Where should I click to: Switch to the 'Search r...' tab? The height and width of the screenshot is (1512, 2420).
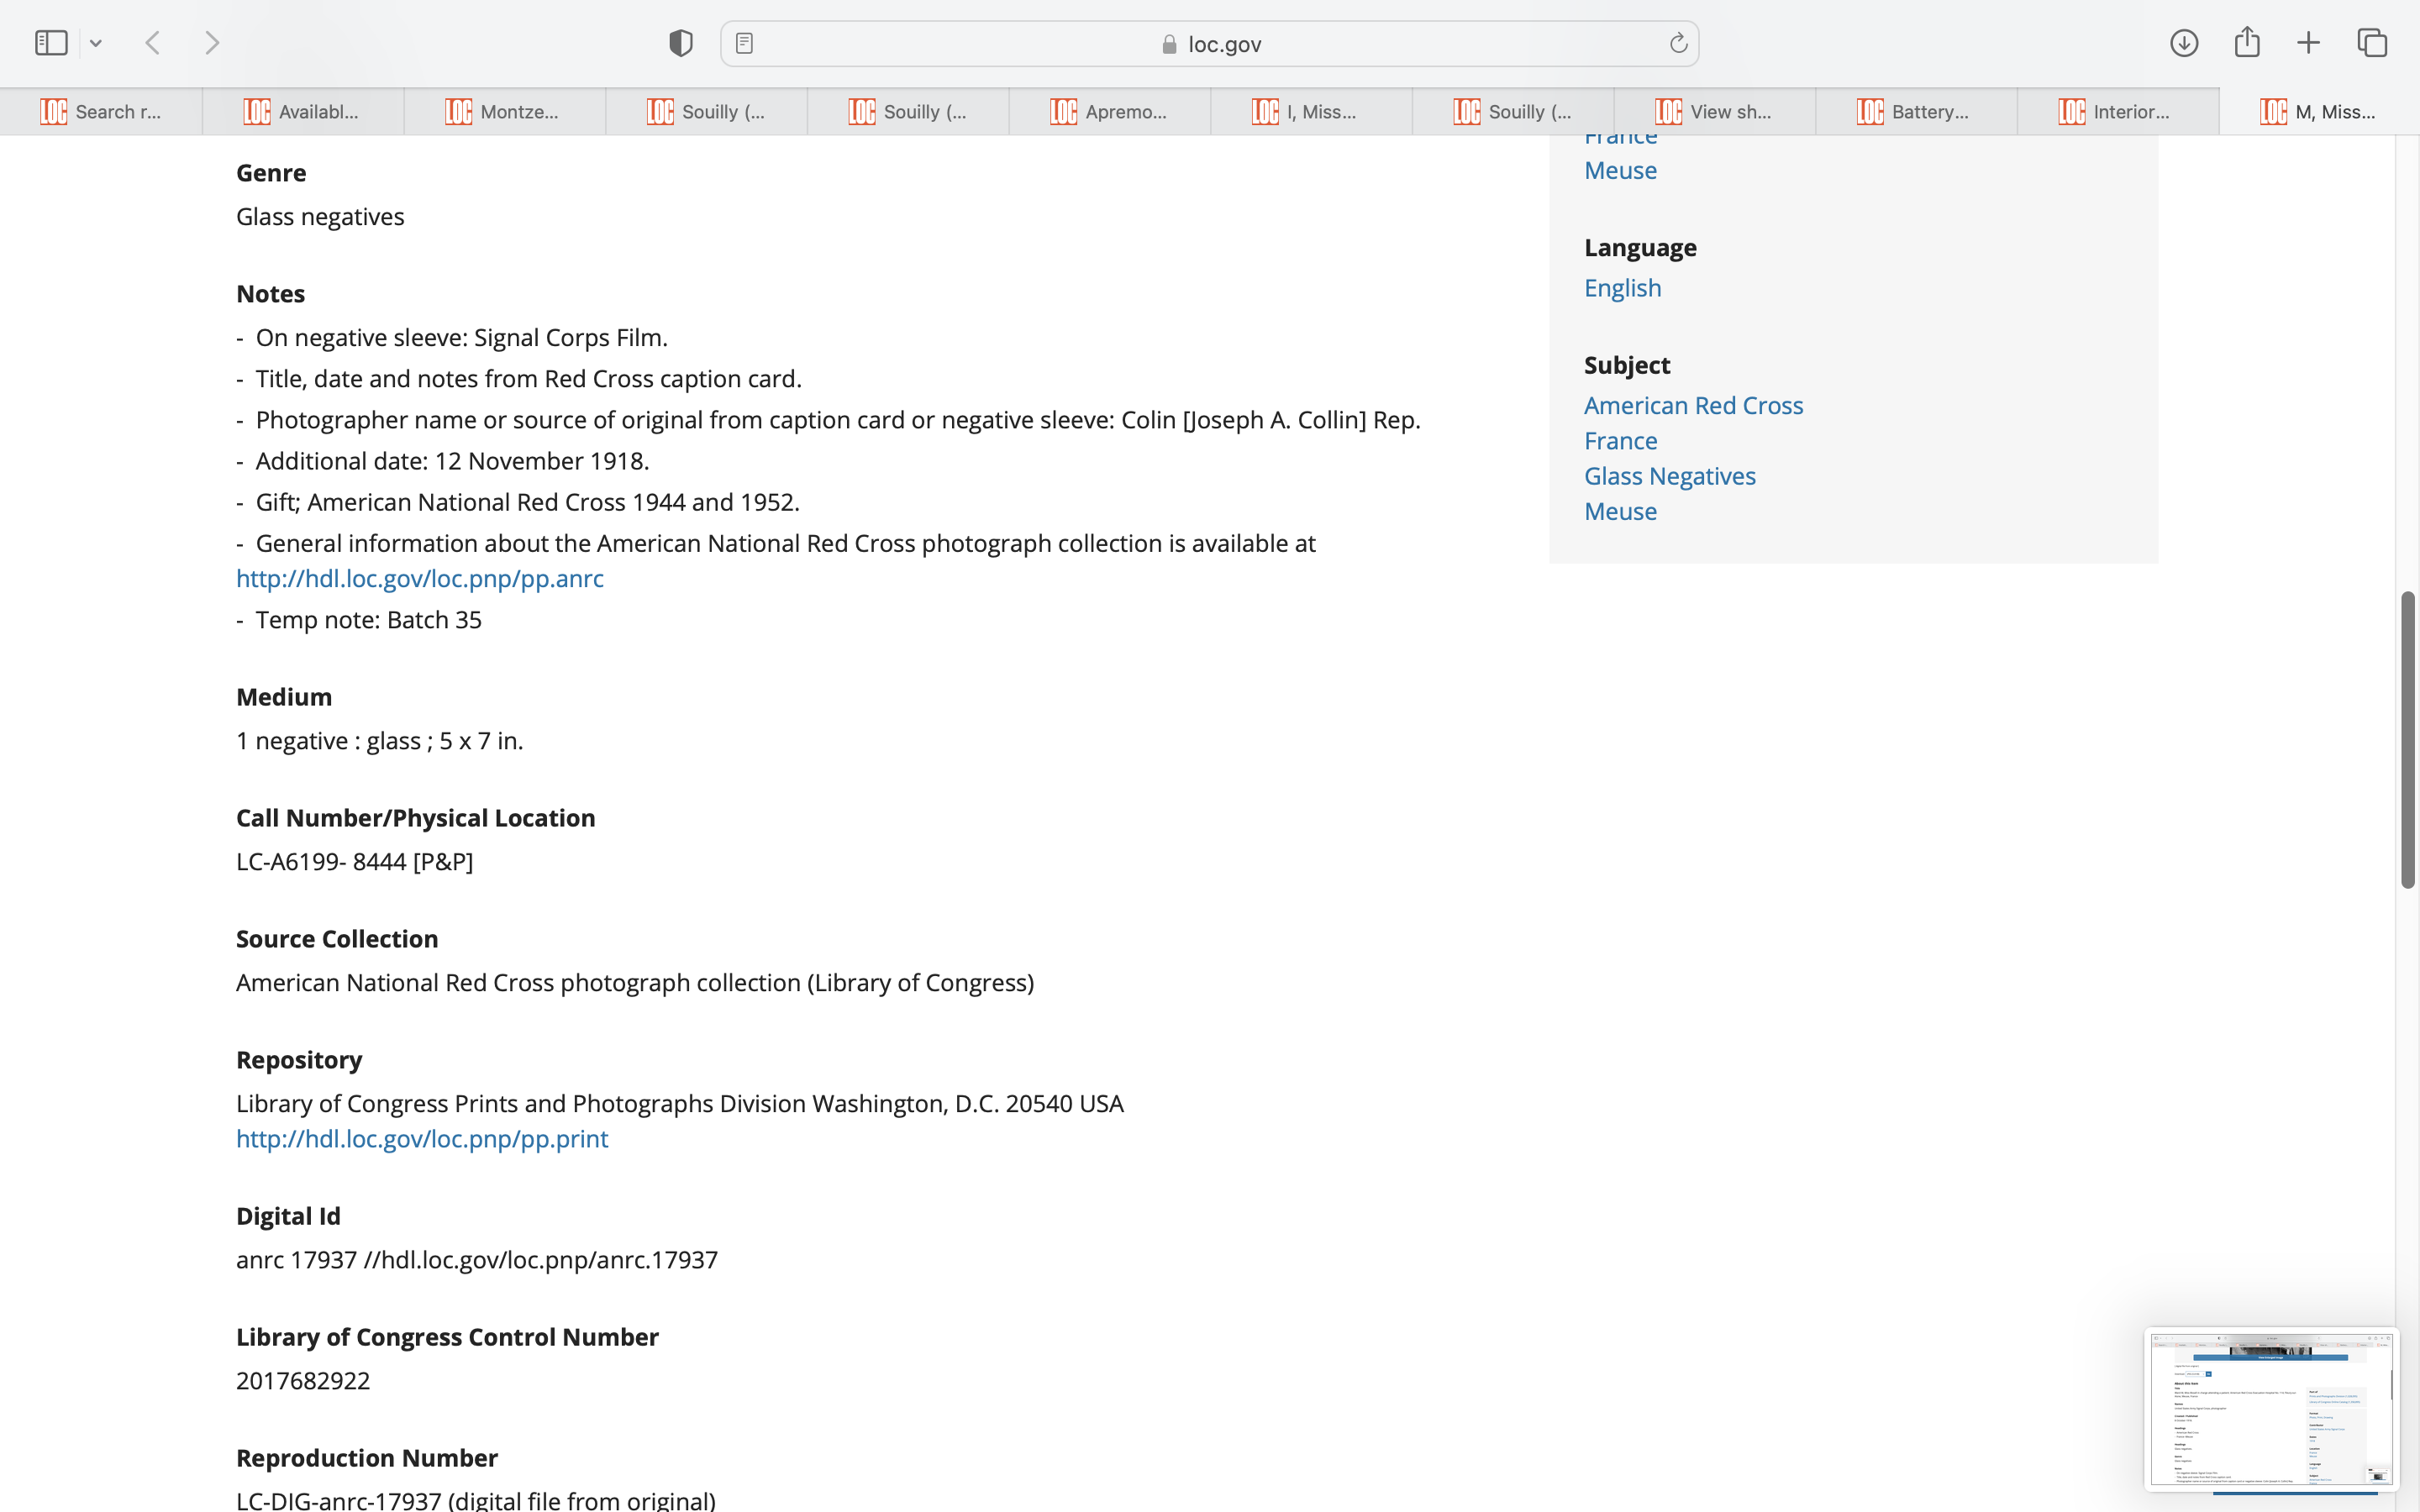pyautogui.click(x=101, y=112)
